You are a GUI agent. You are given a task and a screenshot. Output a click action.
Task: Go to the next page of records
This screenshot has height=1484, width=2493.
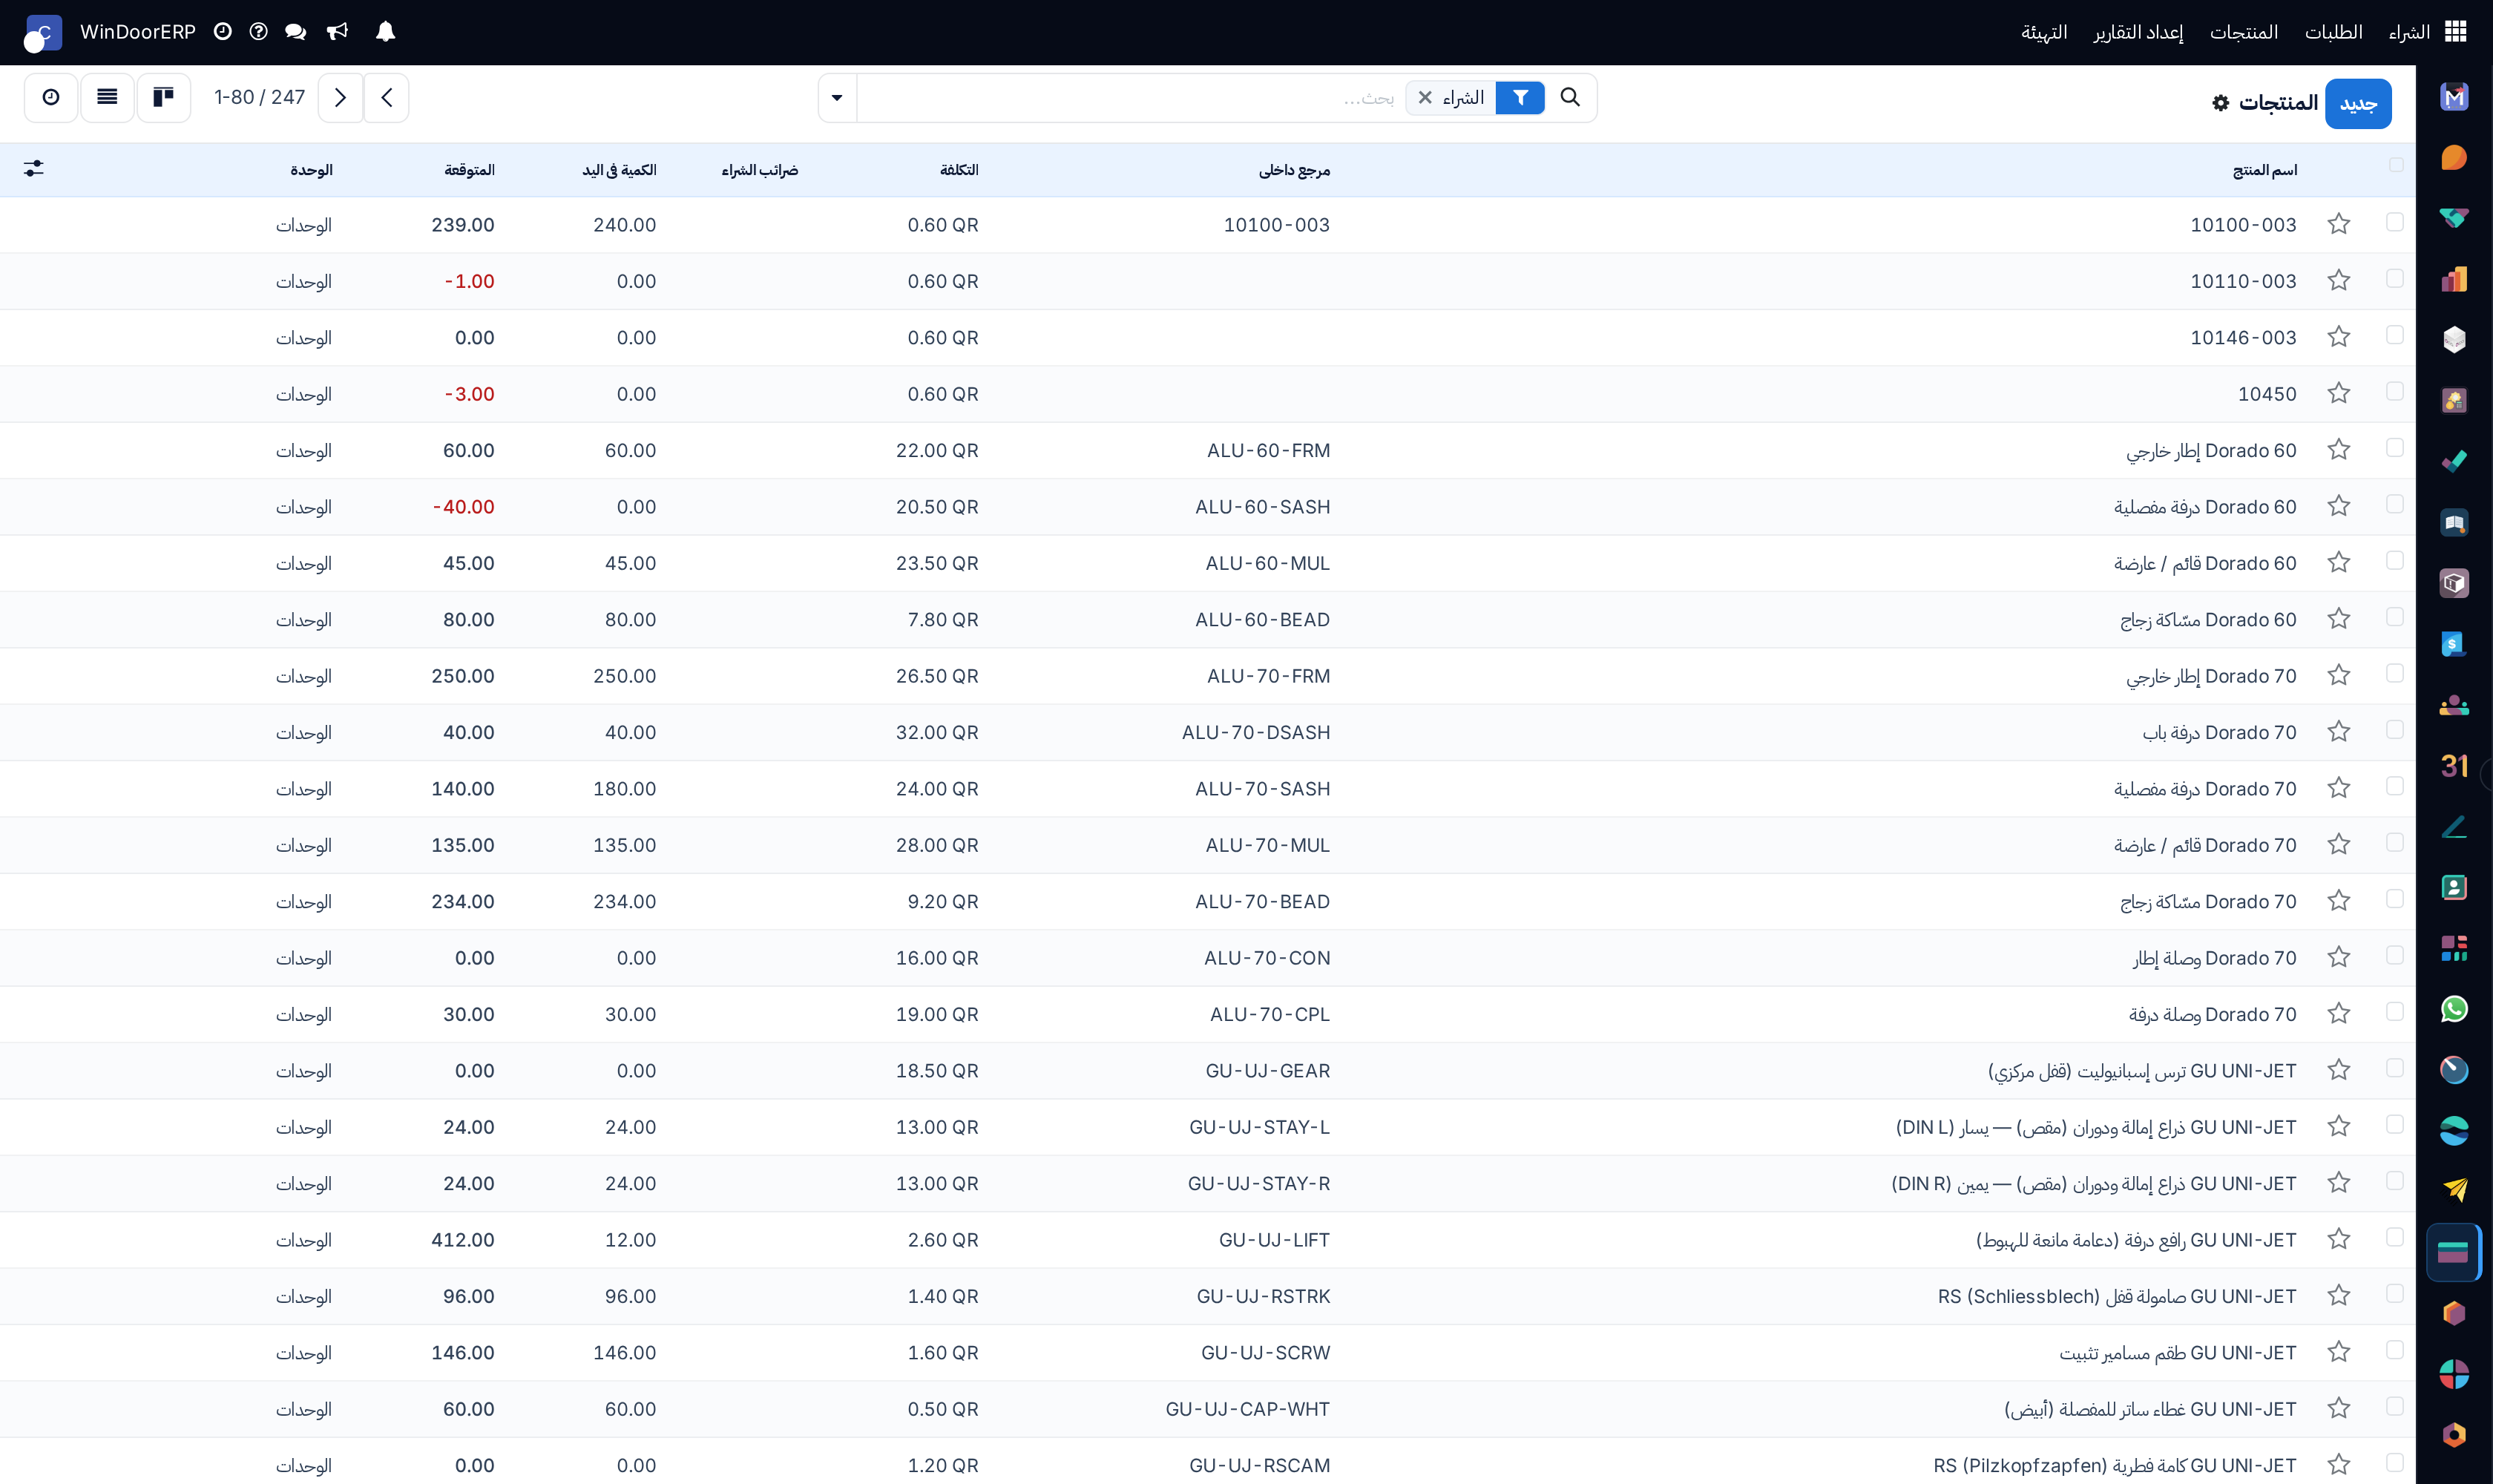[x=340, y=97]
